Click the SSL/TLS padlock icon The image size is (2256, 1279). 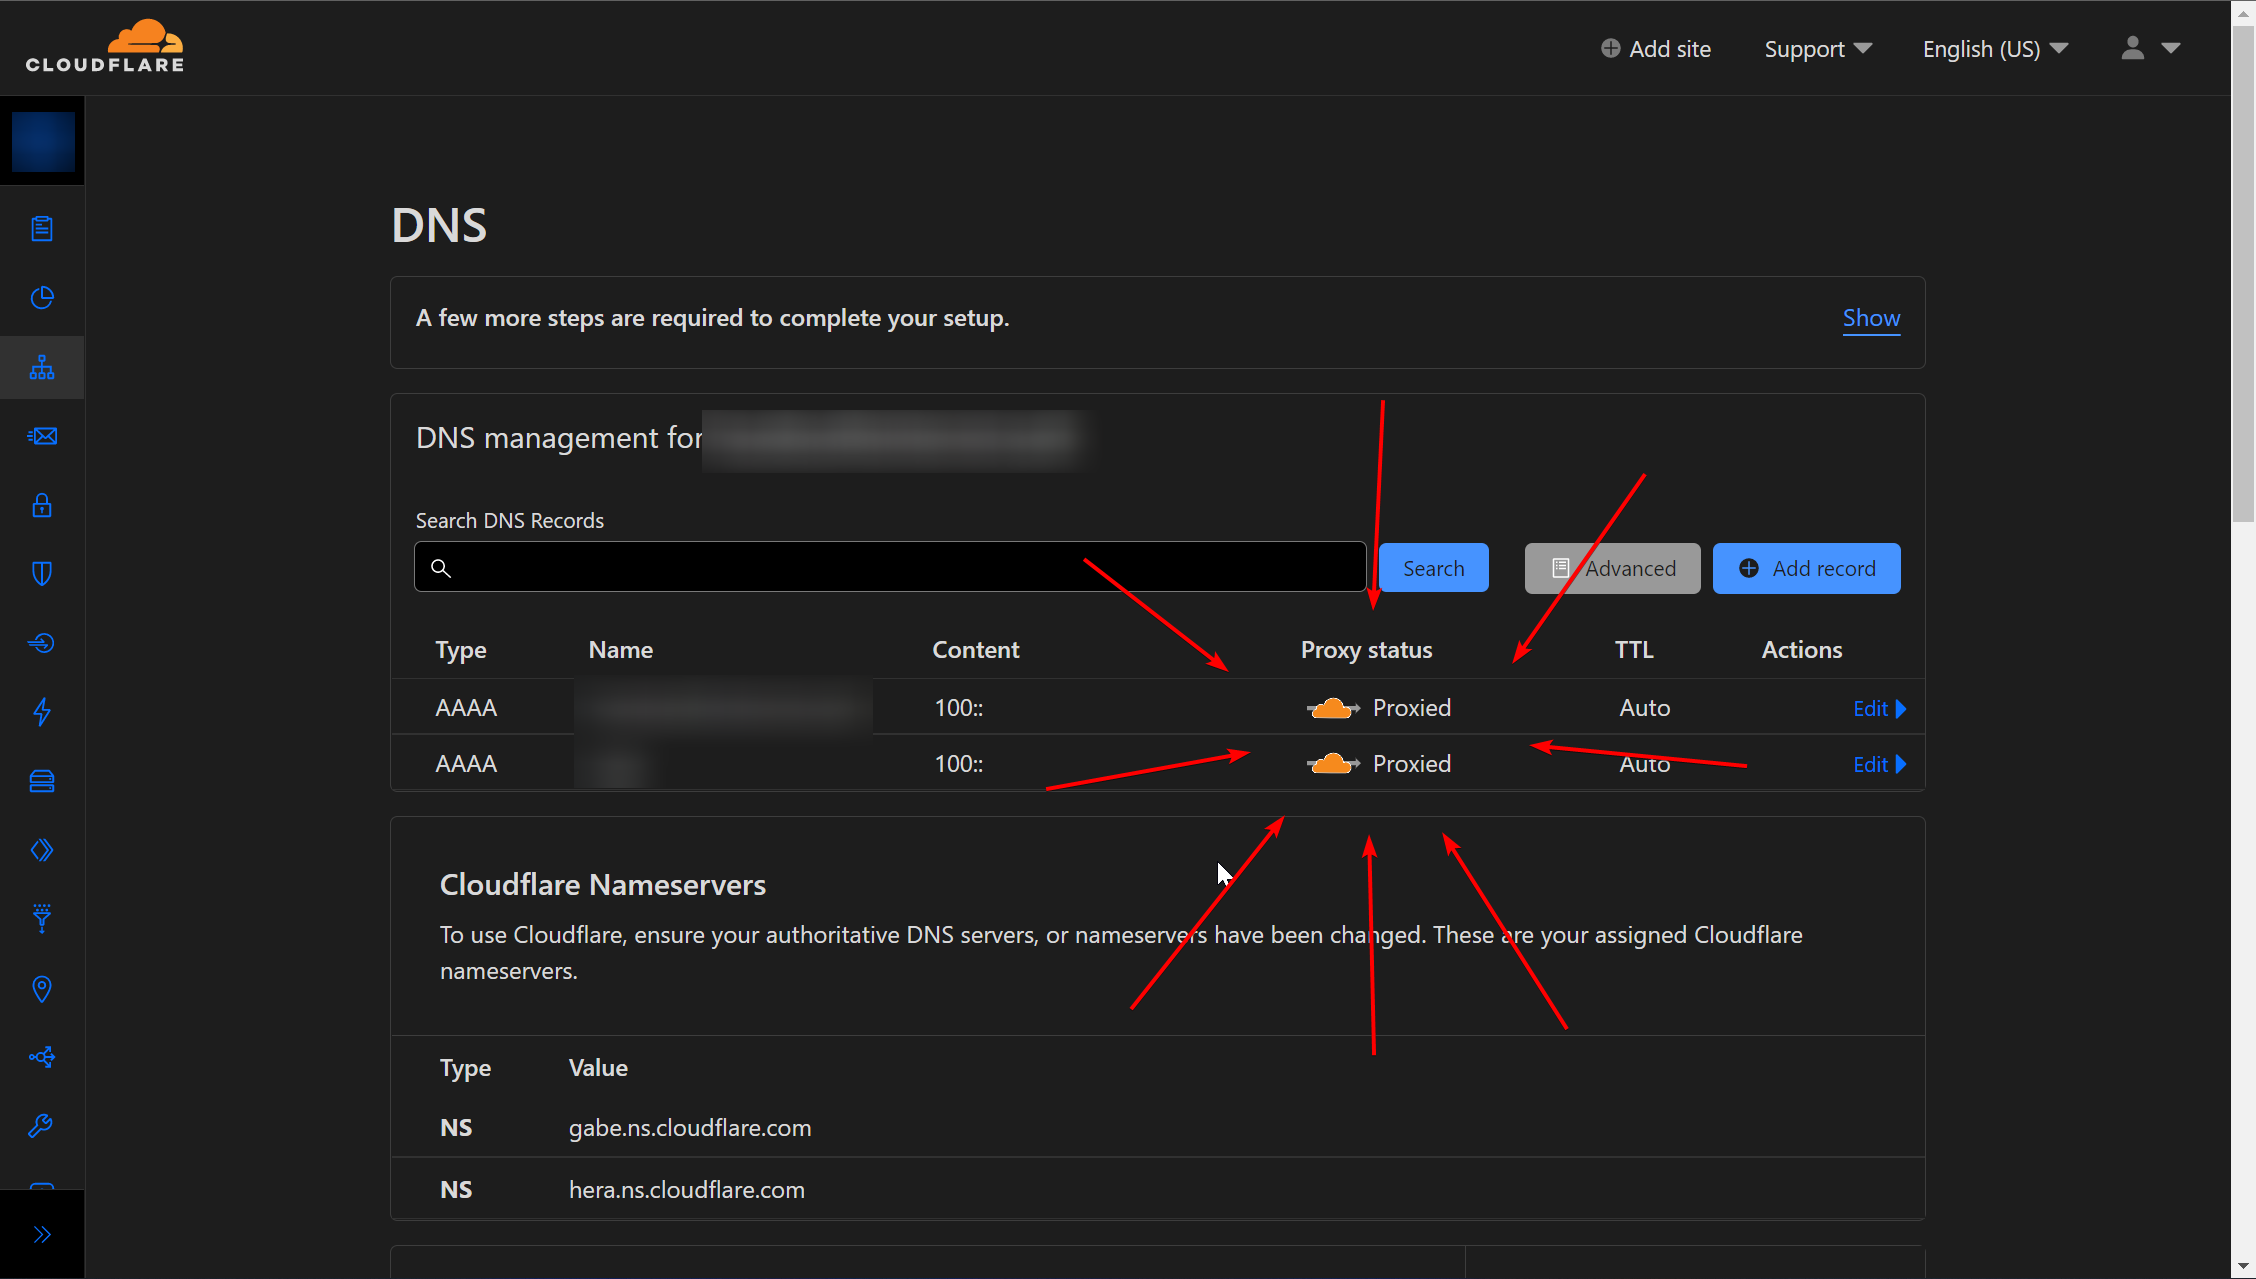pos(42,505)
